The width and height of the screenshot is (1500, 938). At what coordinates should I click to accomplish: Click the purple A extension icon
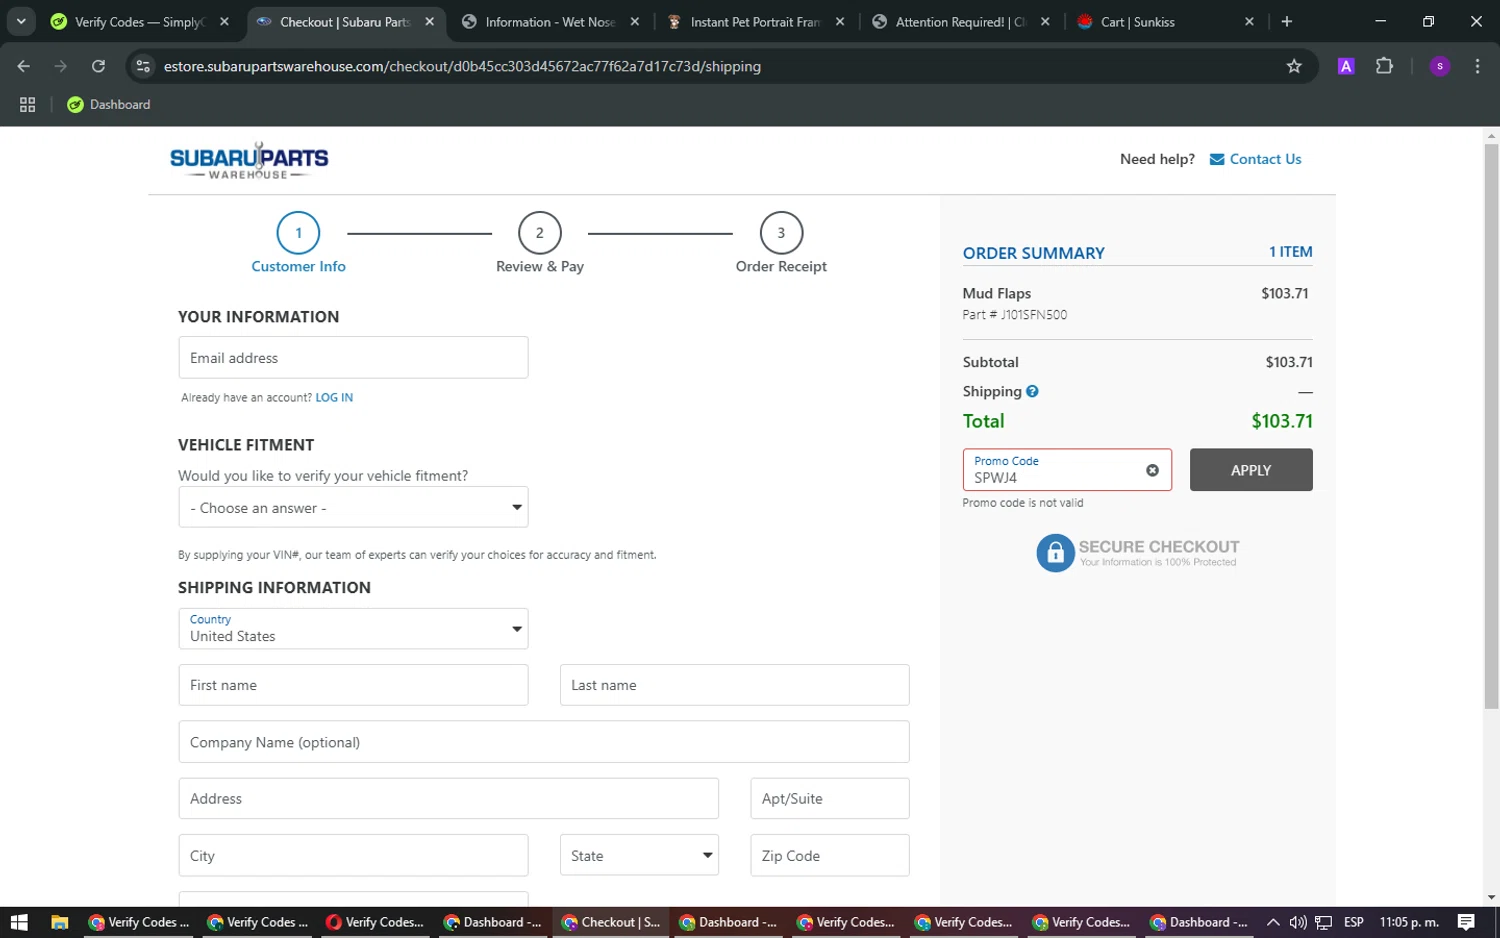1346,66
